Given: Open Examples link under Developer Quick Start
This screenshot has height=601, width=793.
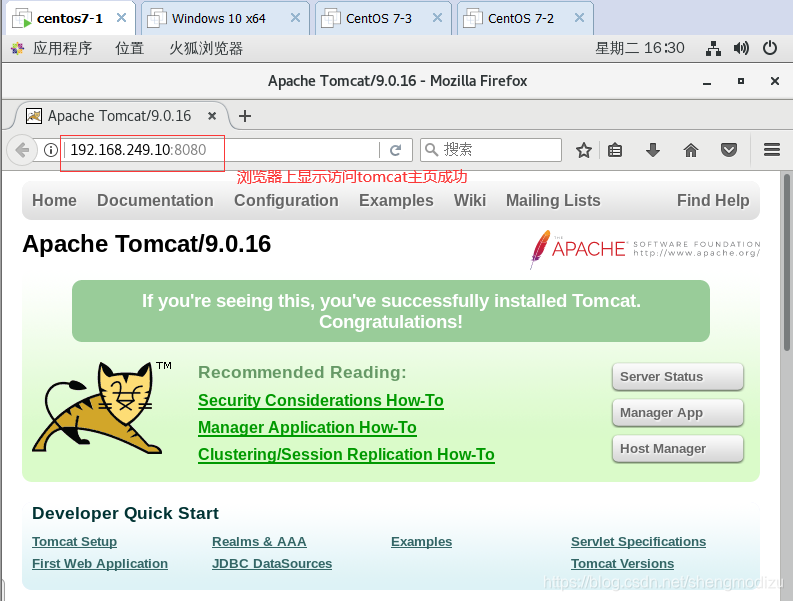Looking at the screenshot, I should (421, 542).
